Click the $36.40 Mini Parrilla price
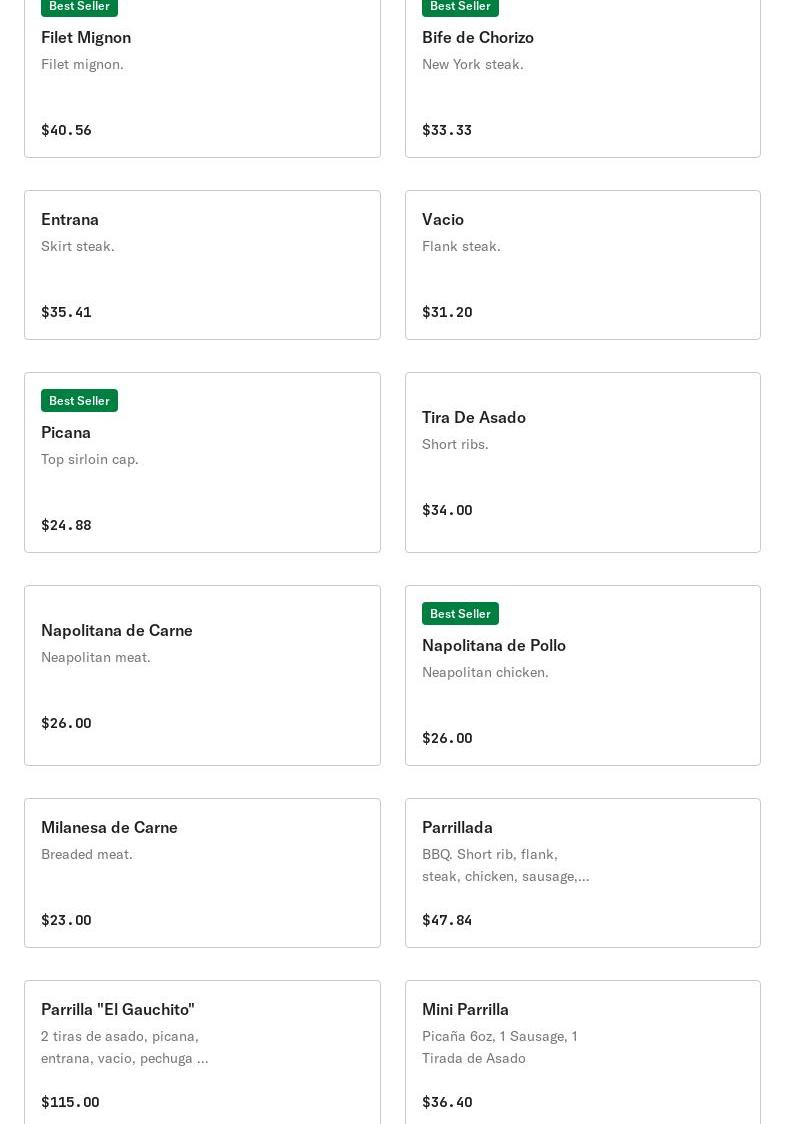This screenshot has width=785, height=1124. (447, 1102)
